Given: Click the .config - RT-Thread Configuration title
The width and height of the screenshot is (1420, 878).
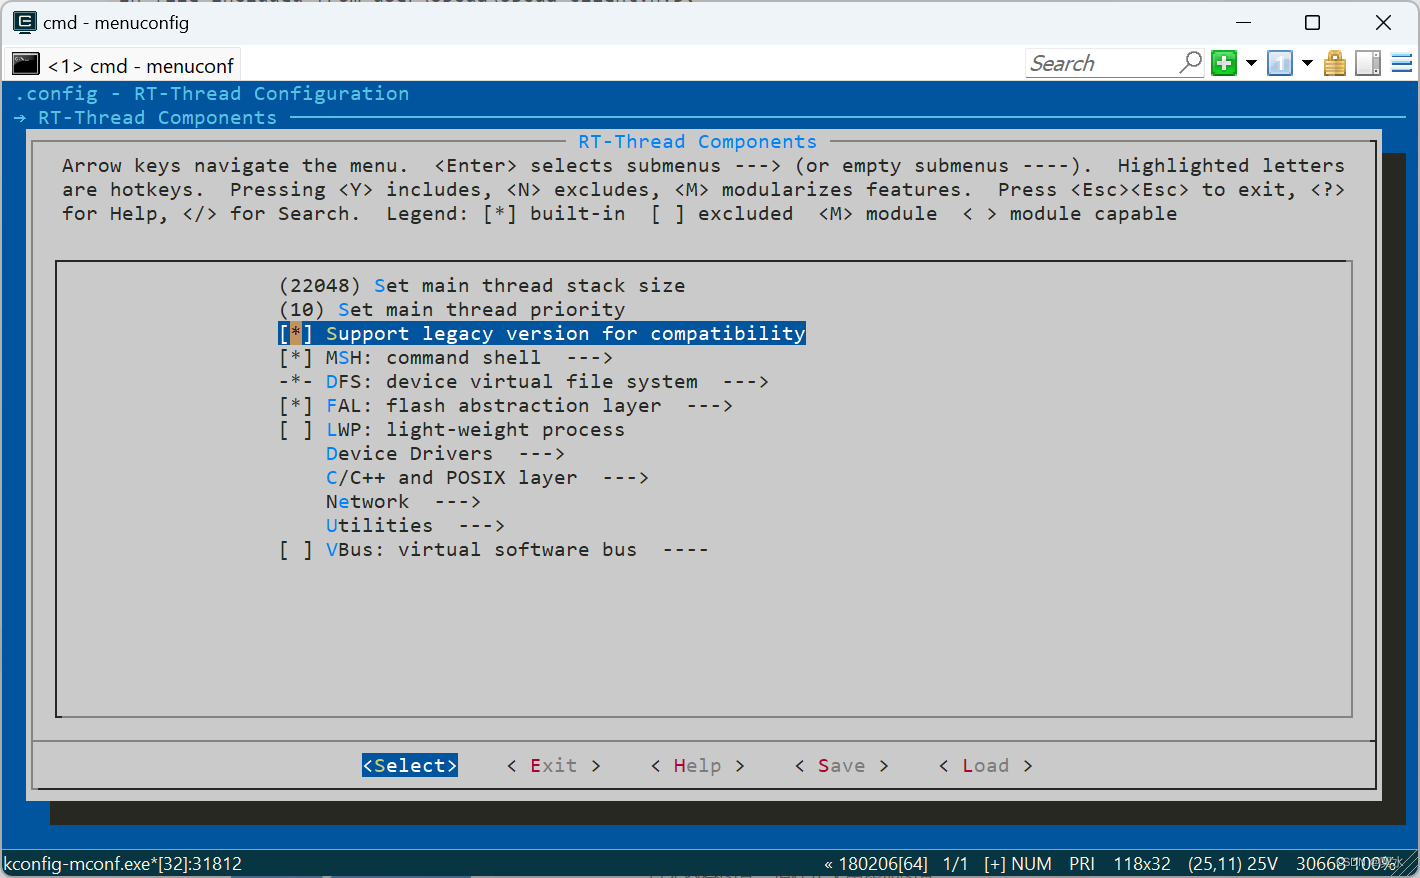Looking at the screenshot, I should coord(212,93).
